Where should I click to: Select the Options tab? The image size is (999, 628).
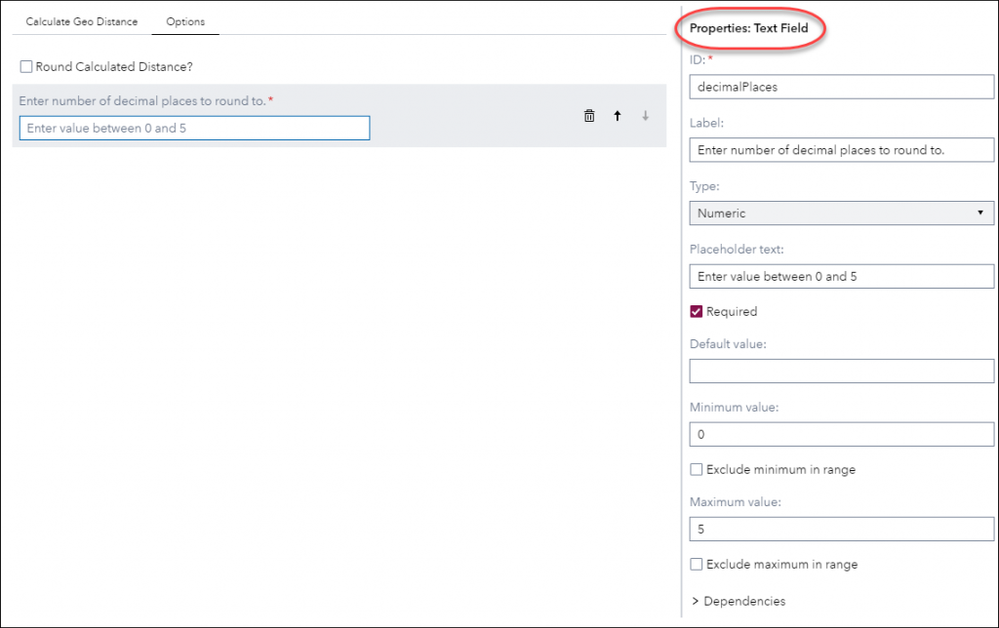tap(185, 22)
